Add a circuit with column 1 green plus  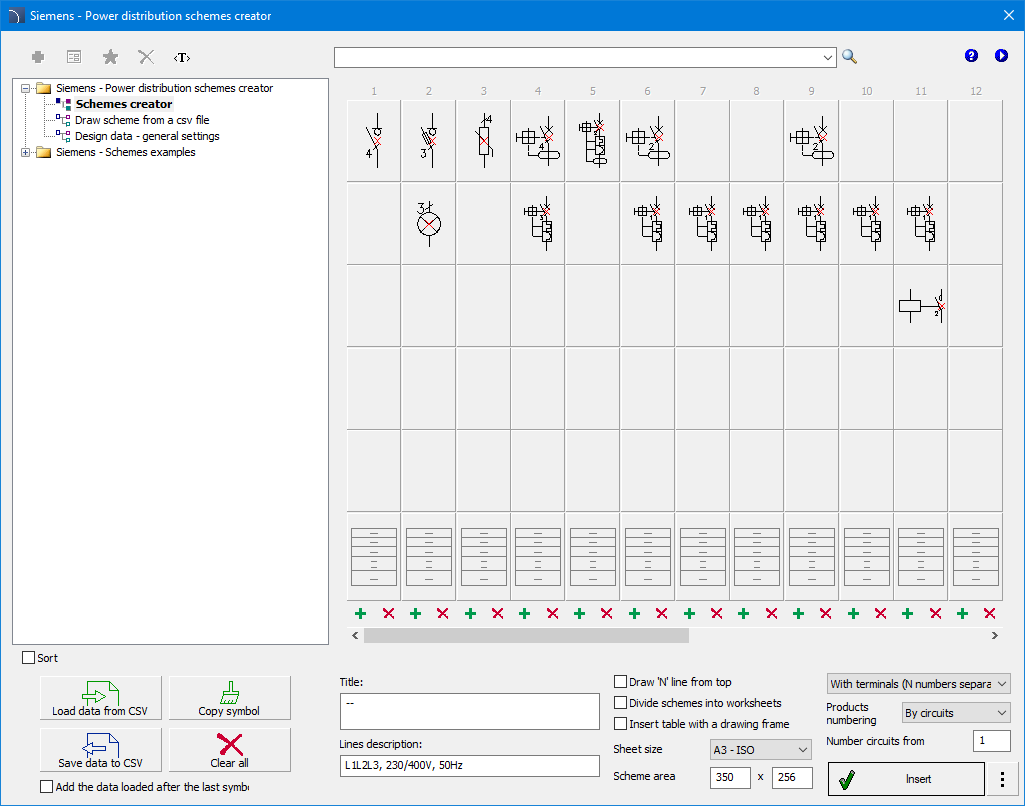coord(360,613)
